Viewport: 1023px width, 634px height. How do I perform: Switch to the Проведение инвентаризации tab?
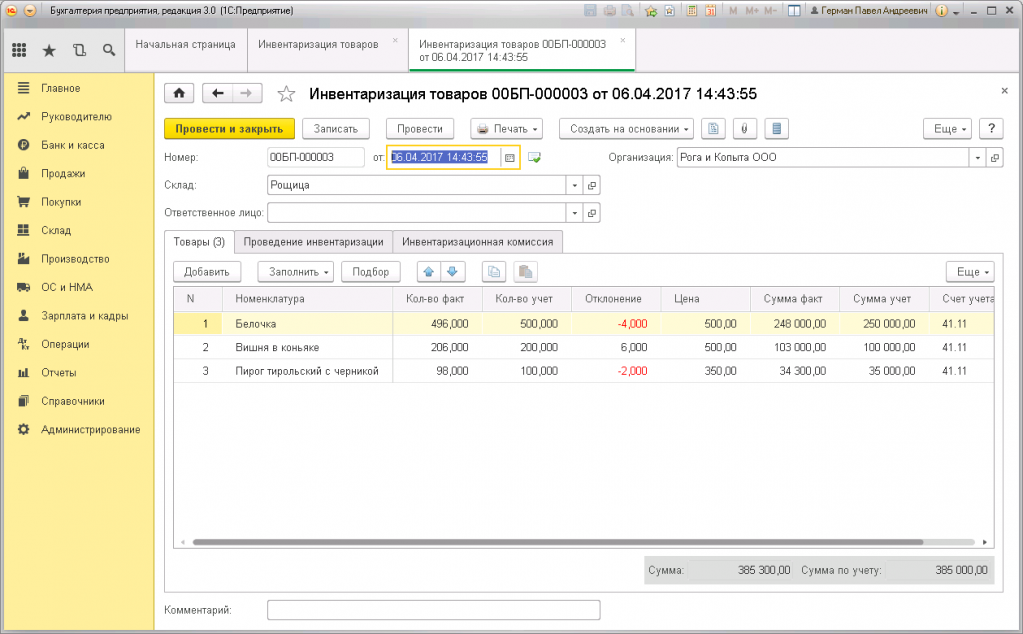point(313,242)
